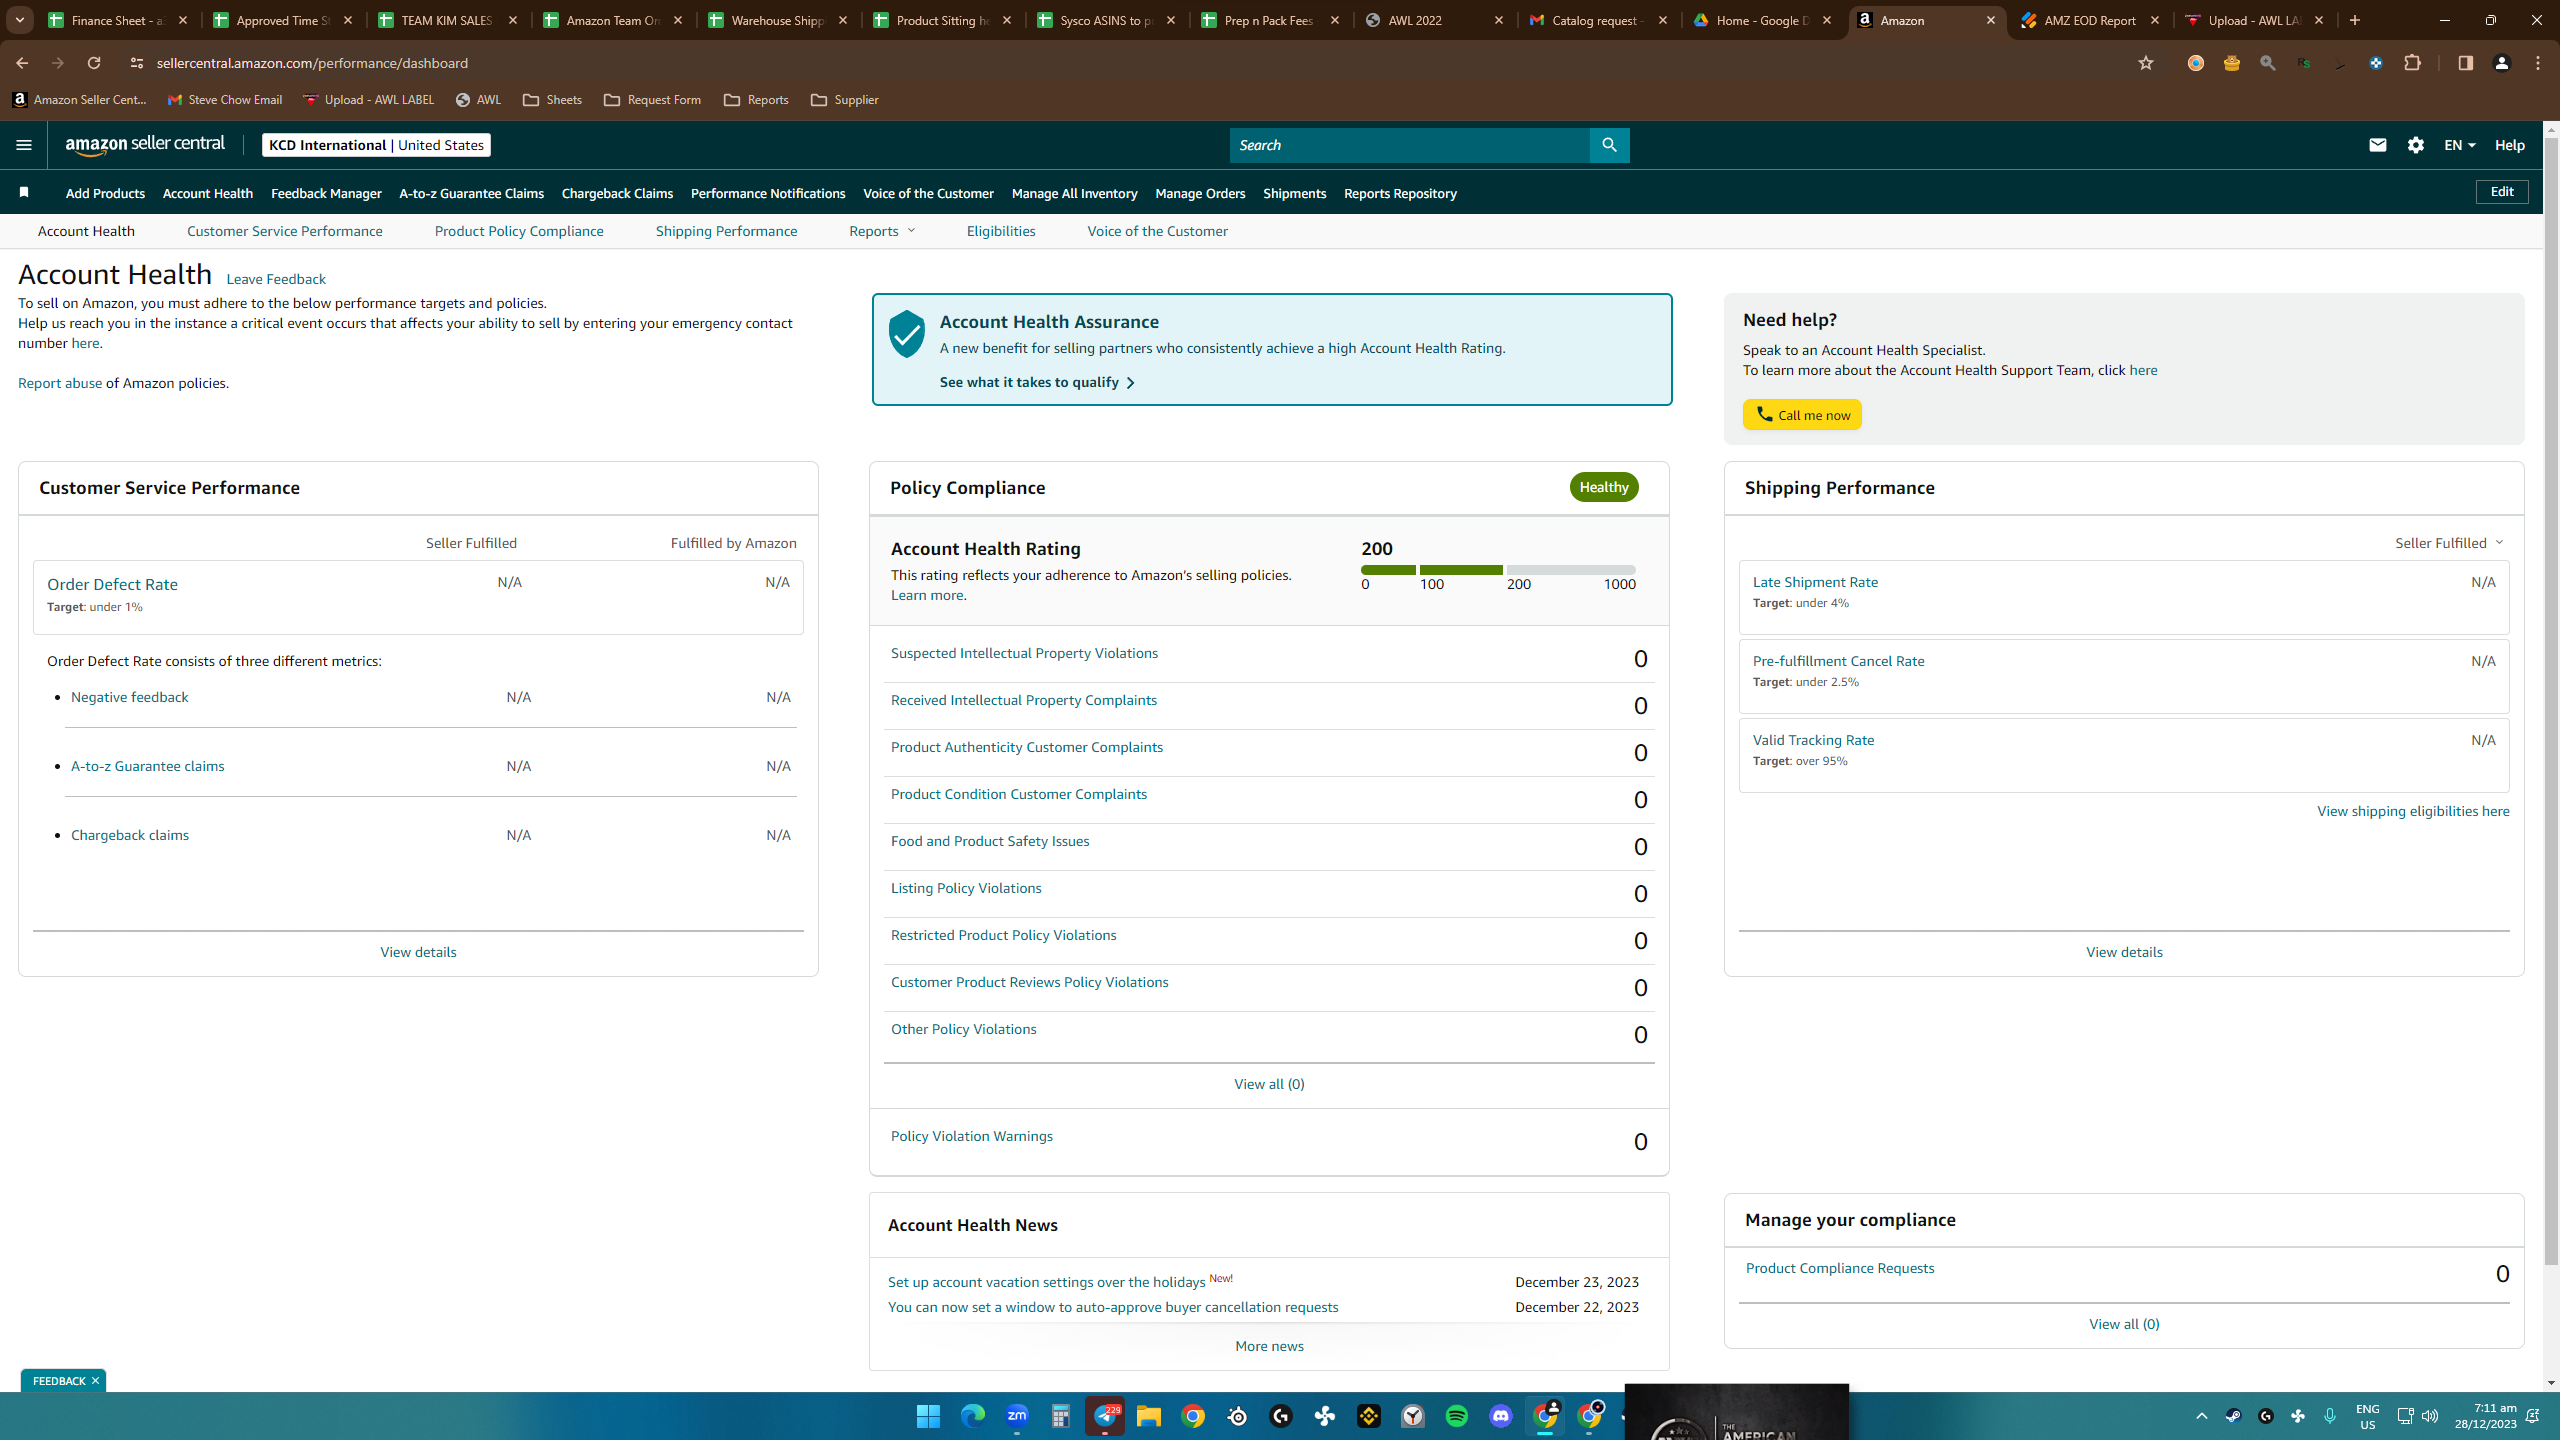Click the Seller Central search field
This screenshot has width=2560, height=1440.
tap(1409, 145)
